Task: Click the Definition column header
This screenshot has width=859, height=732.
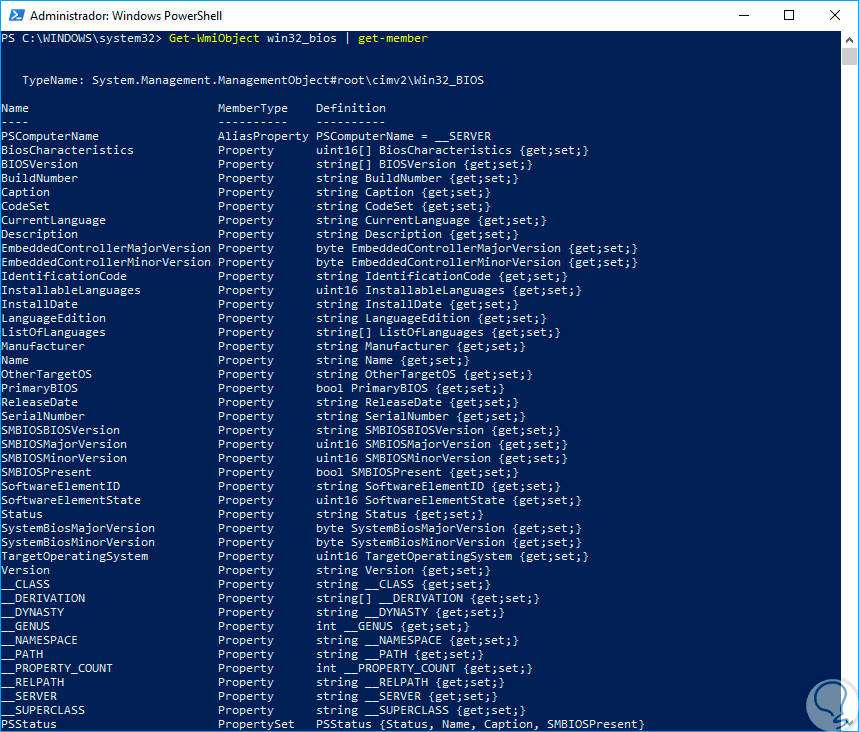Action: 350,108
